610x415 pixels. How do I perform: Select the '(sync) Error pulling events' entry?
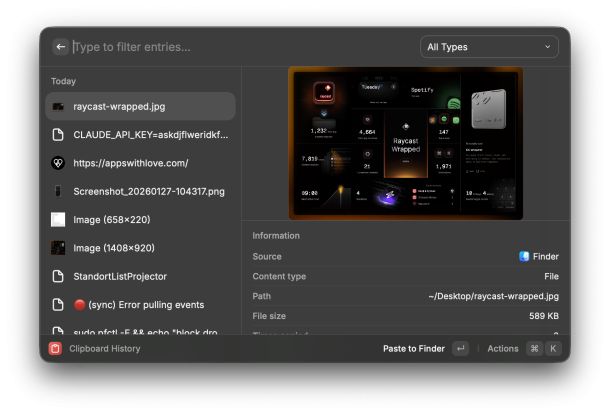[x=140, y=305]
